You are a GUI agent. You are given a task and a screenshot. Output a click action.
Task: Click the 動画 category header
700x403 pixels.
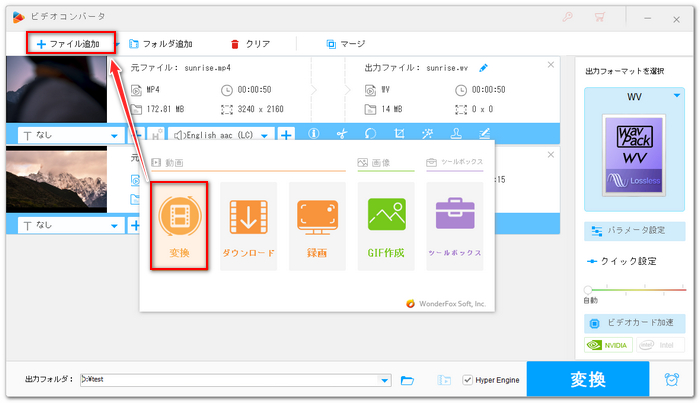168,163
